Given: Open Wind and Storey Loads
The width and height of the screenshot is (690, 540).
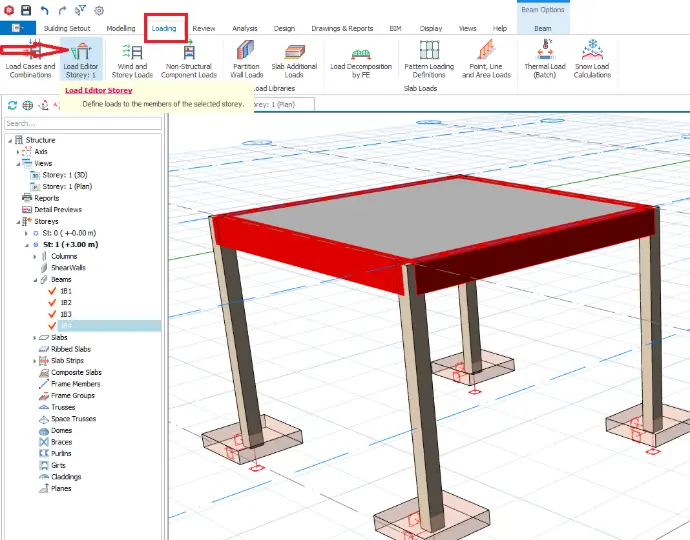Looking at the screenshot, I should click(x=132, y=59).
